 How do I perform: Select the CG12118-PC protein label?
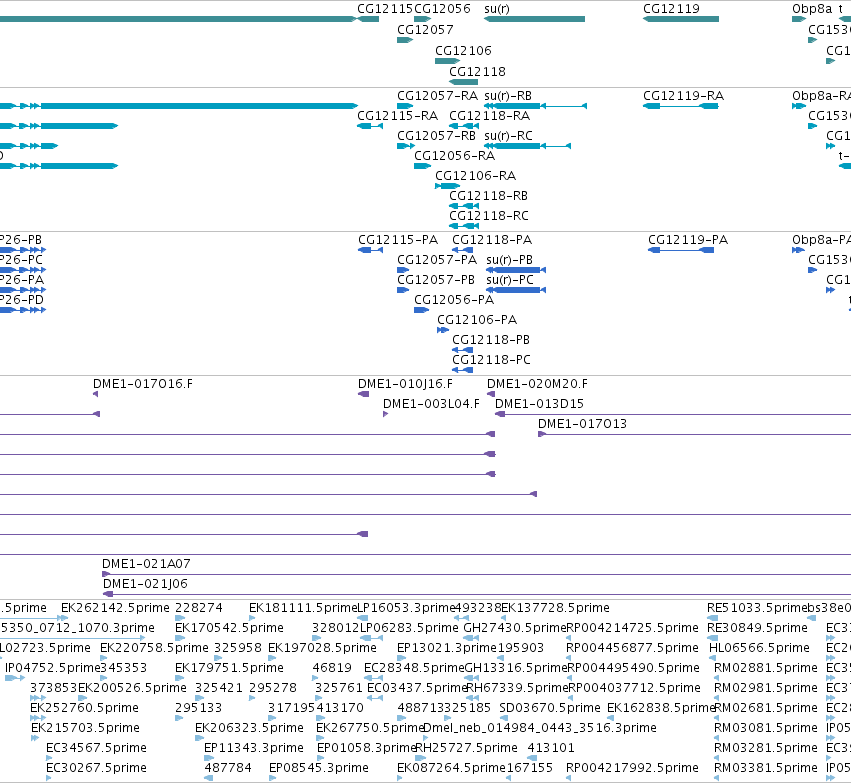[x=492, y=360]
